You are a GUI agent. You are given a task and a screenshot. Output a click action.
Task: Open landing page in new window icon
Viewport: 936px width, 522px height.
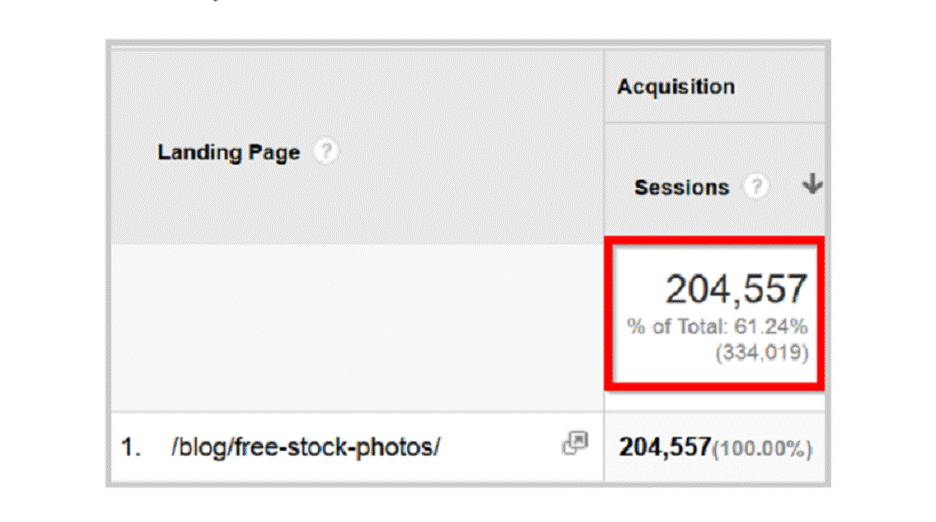[x=575, y=443]
